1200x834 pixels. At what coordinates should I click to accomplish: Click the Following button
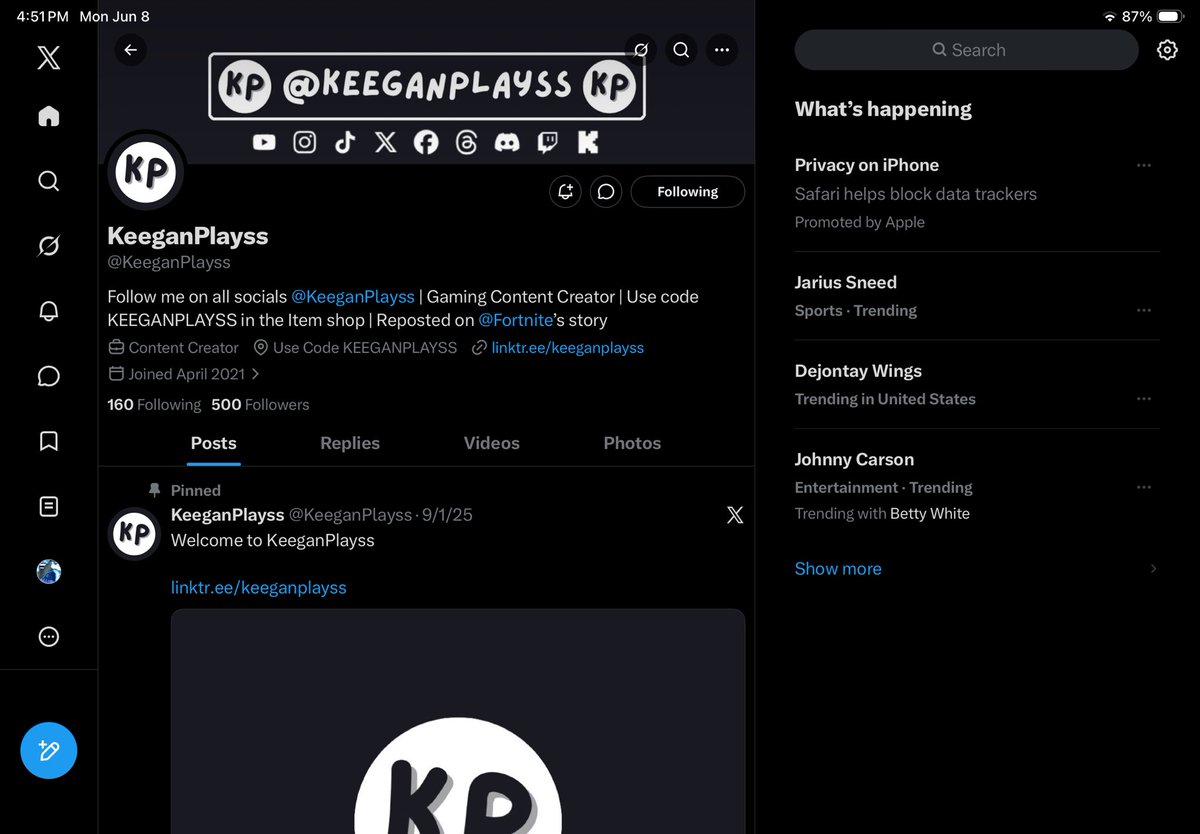point(688,192)
